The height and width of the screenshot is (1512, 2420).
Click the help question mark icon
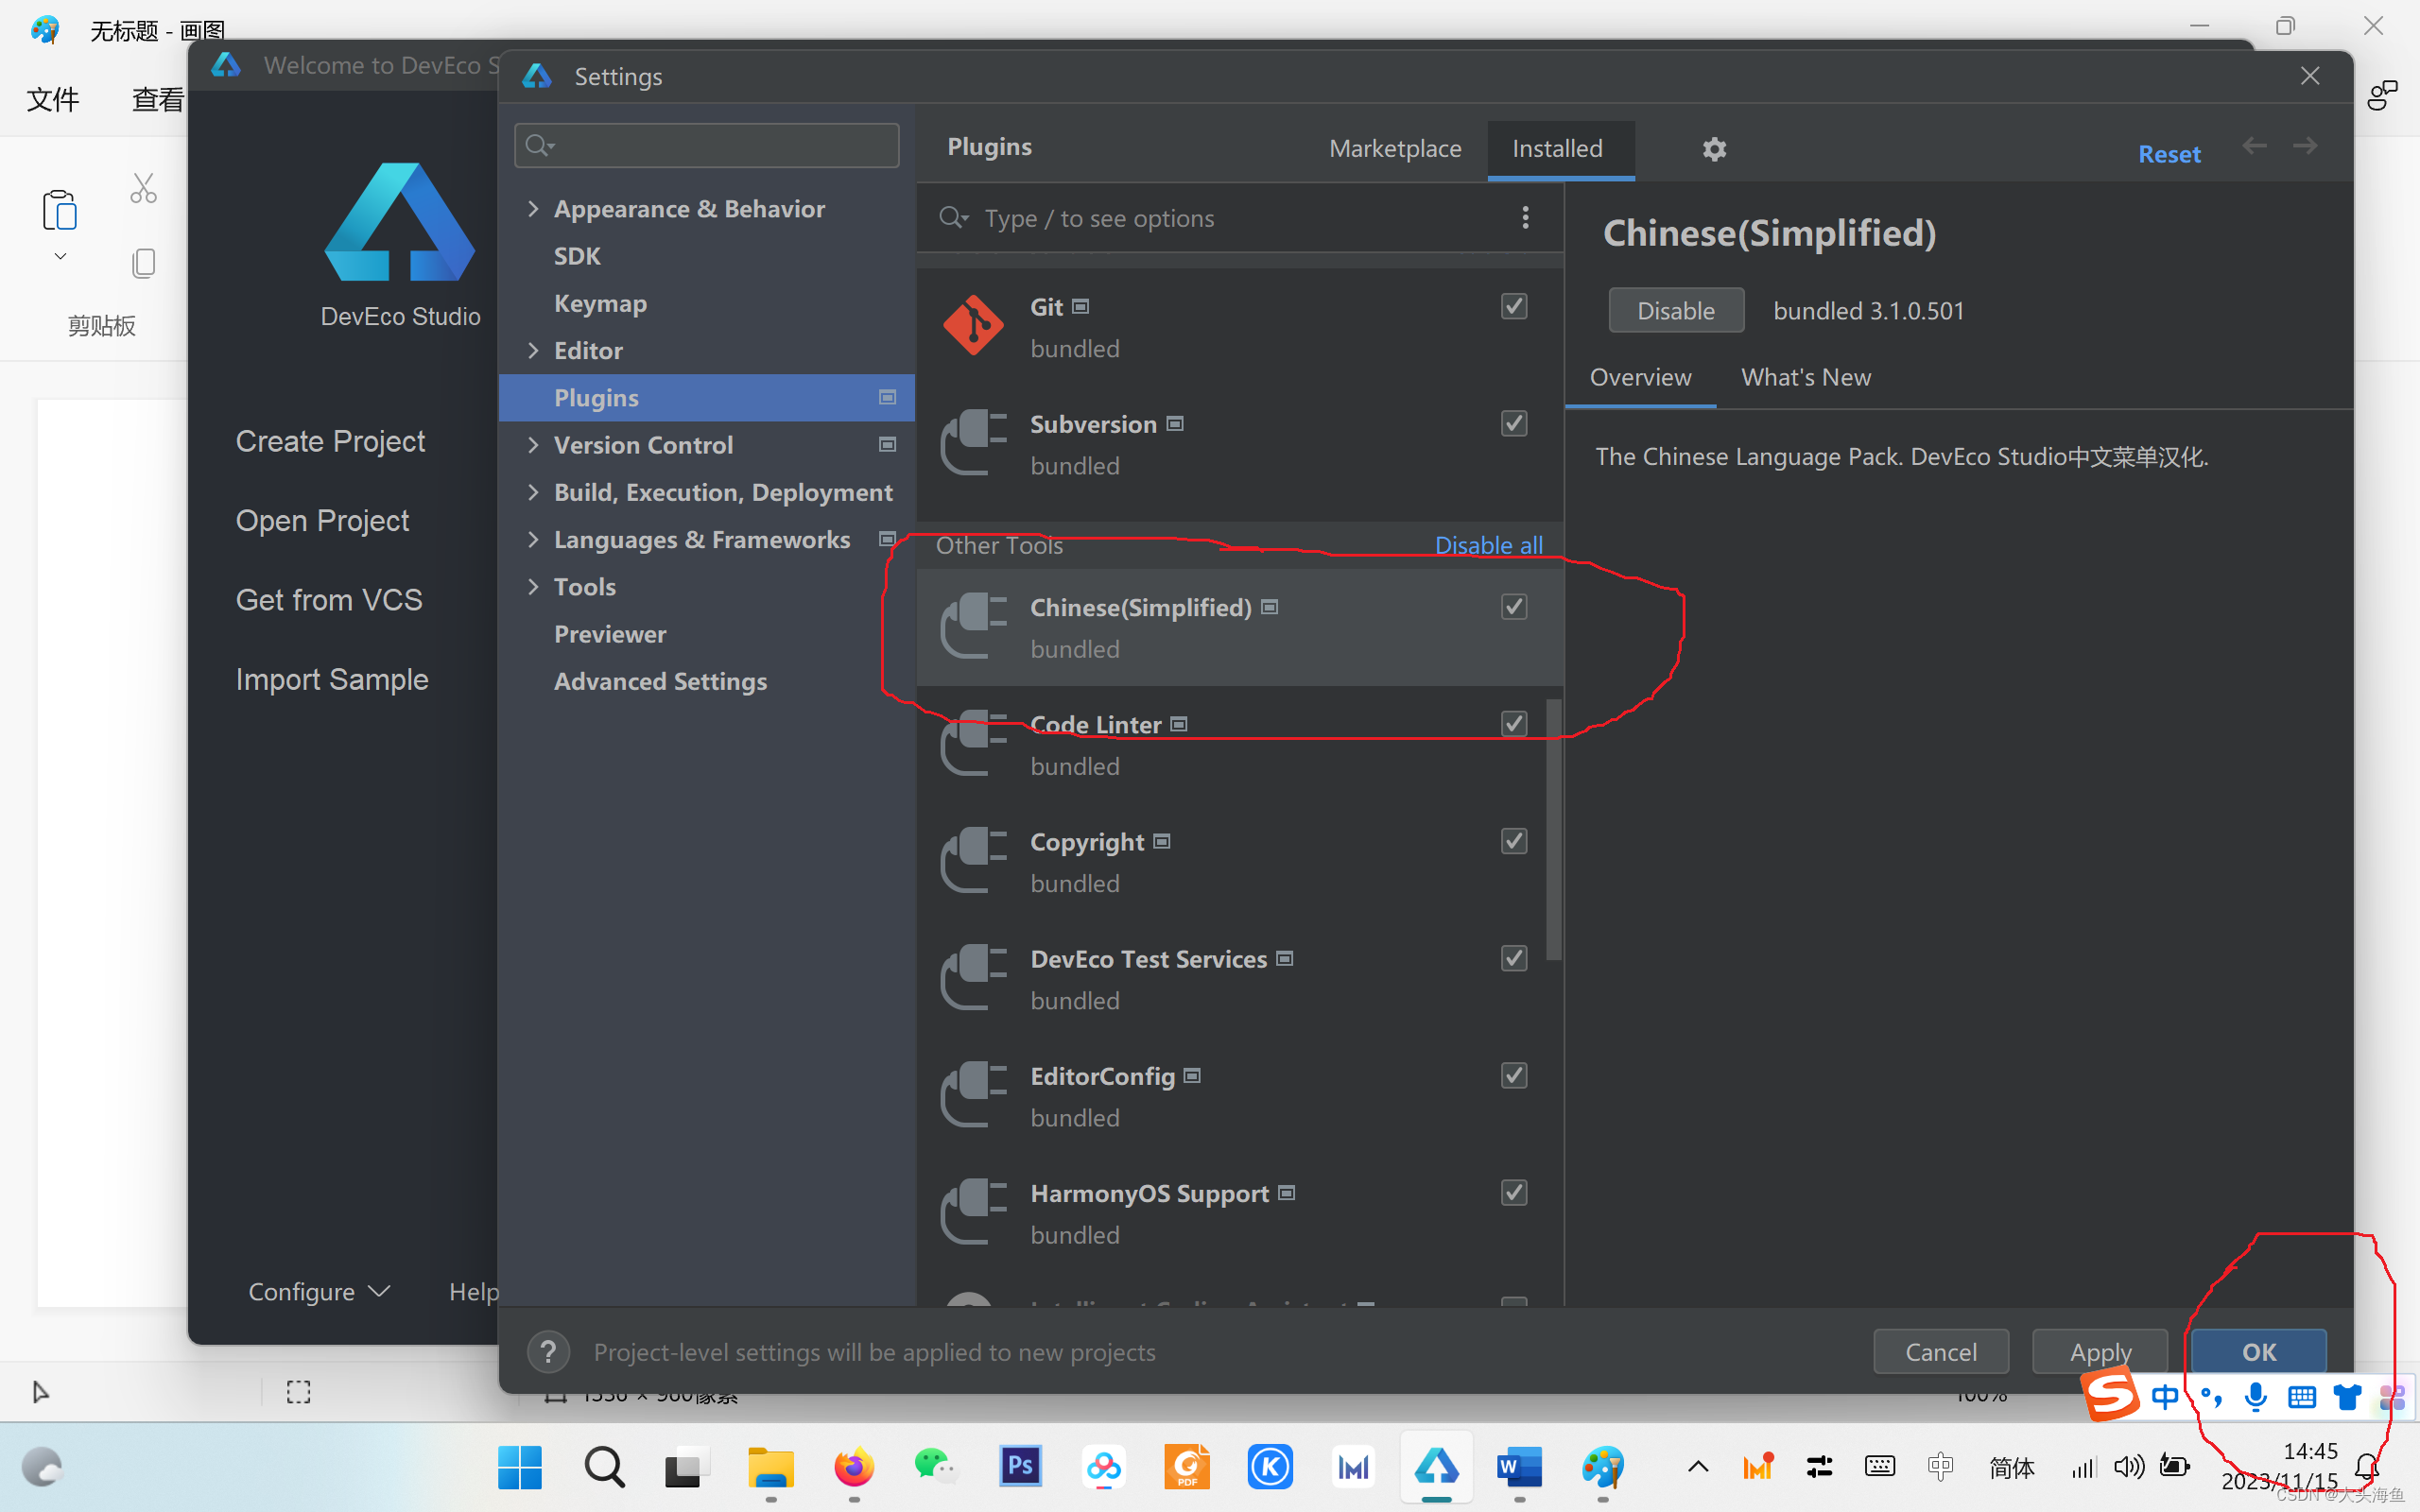548,1352
